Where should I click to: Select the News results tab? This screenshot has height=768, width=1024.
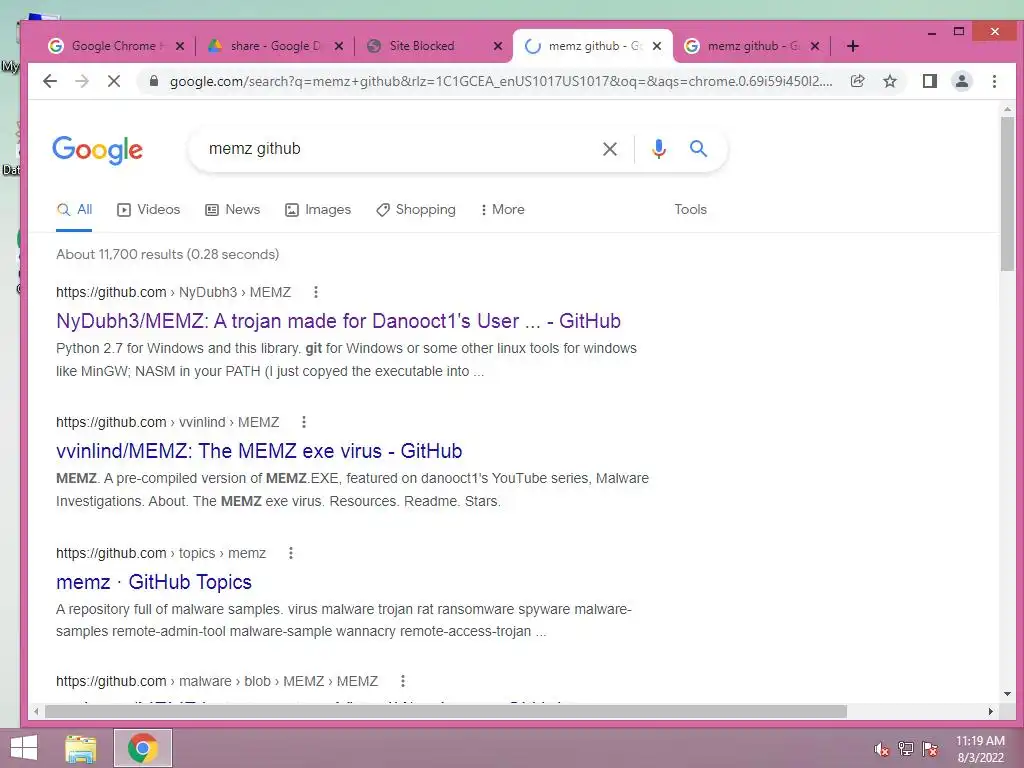(x=232, y=210)
